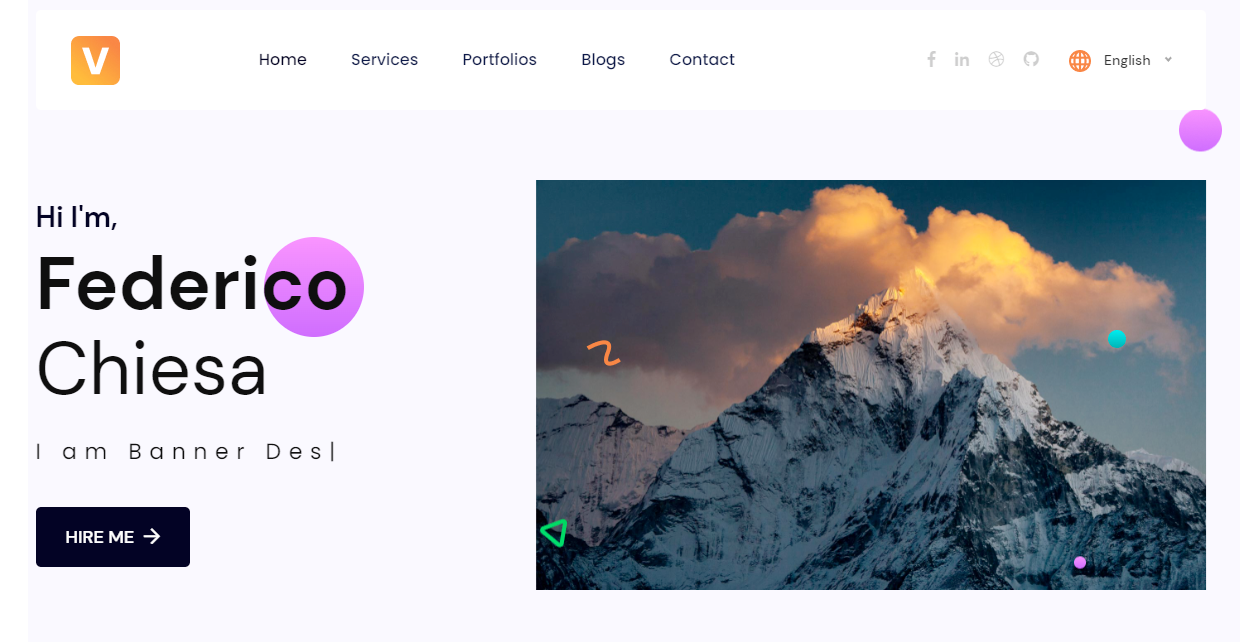The height and width of the screenshot is (642, 1240).
Task: Go to the Home menu item
Action: coord(283,60)
